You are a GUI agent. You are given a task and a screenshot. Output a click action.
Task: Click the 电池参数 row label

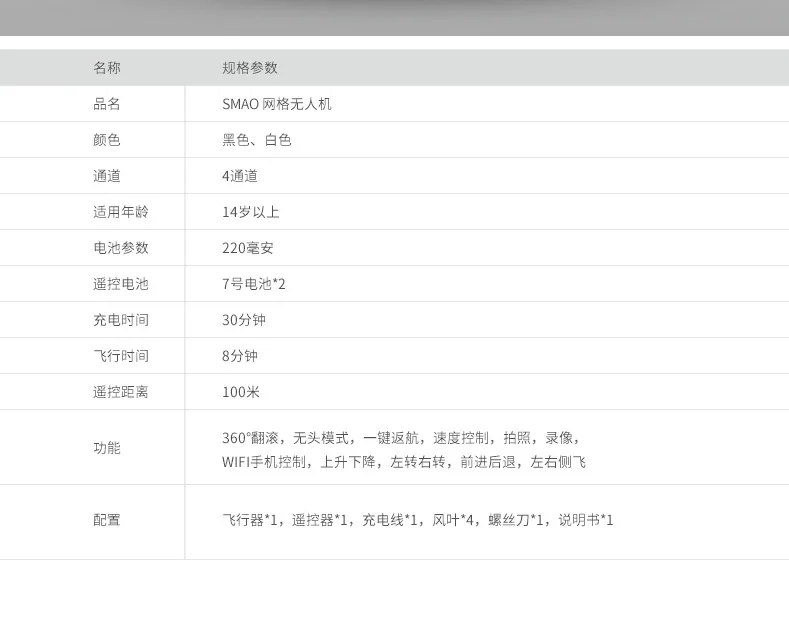point(121,248)
